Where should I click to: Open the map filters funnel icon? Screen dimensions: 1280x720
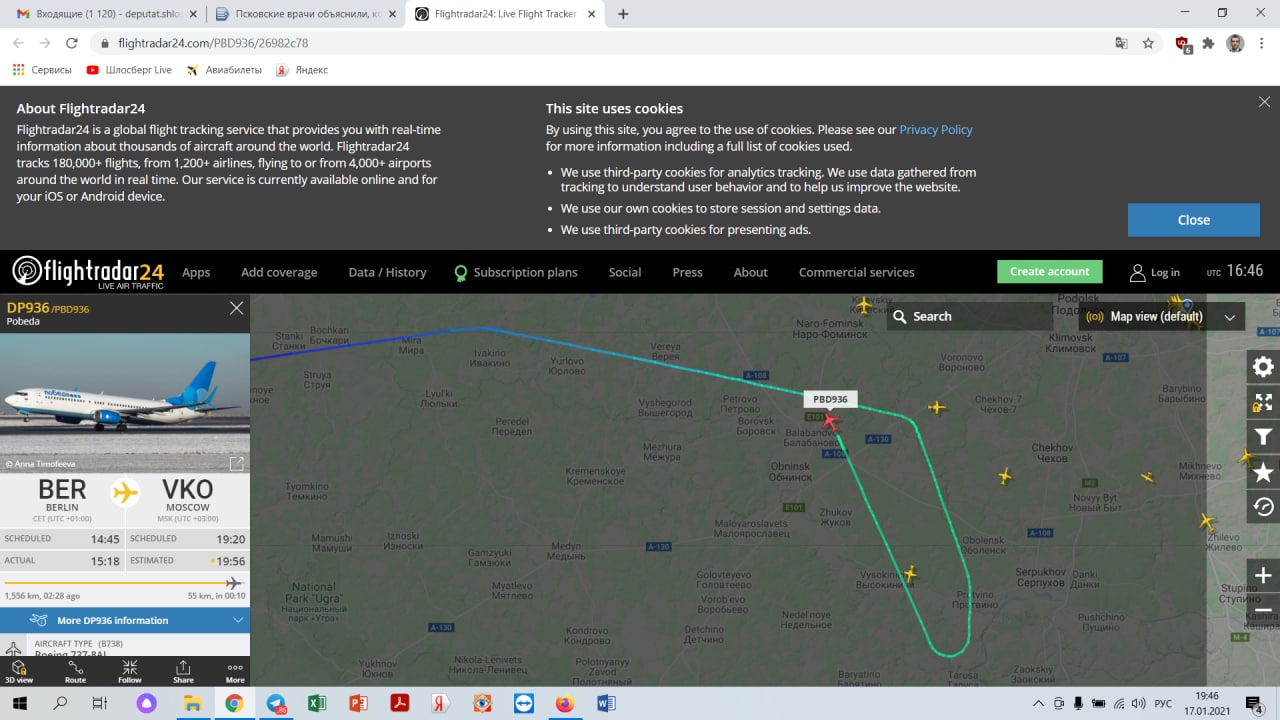click(1263, 437)
